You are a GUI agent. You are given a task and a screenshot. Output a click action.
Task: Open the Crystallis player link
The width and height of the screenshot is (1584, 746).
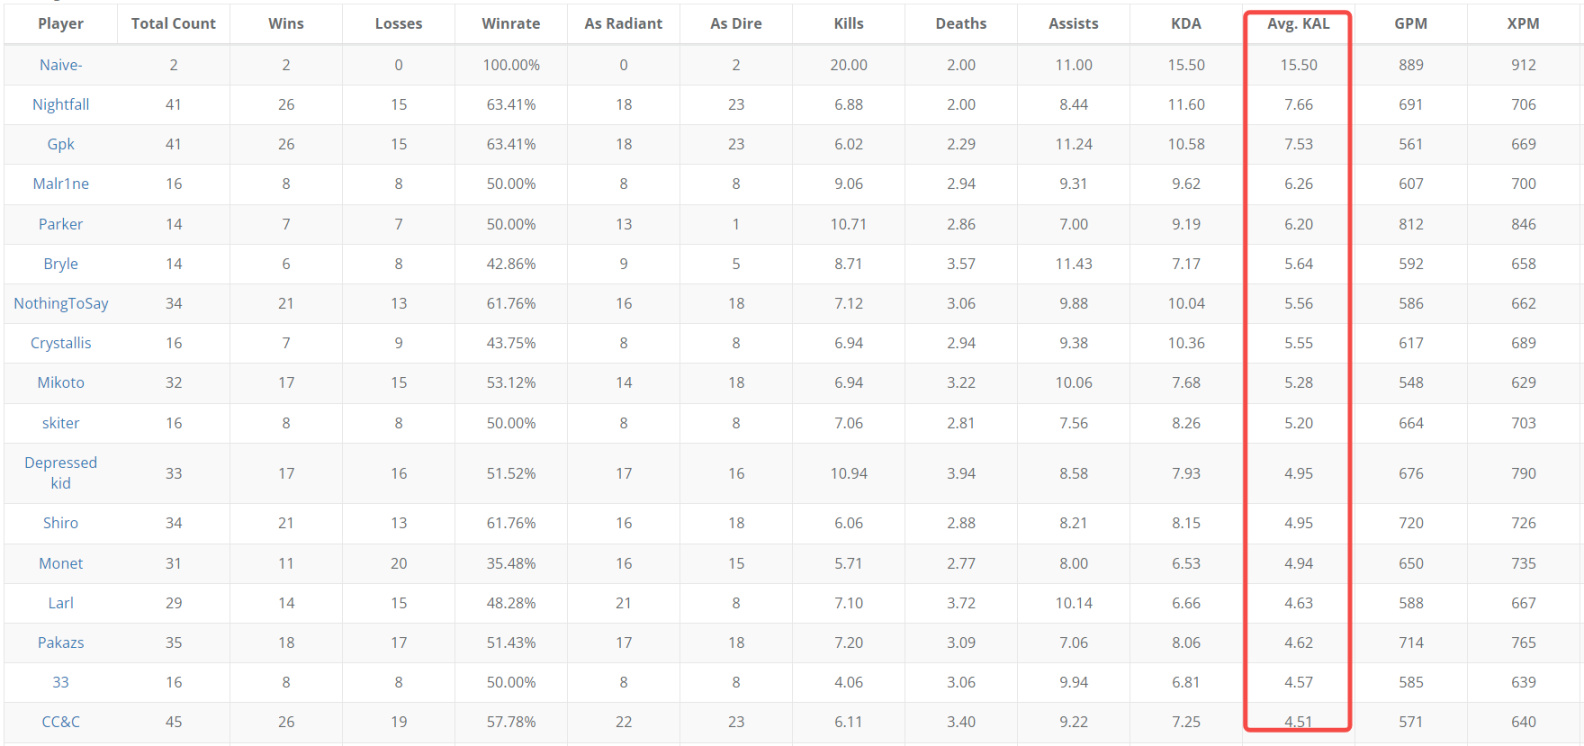[x=61, y=343]
